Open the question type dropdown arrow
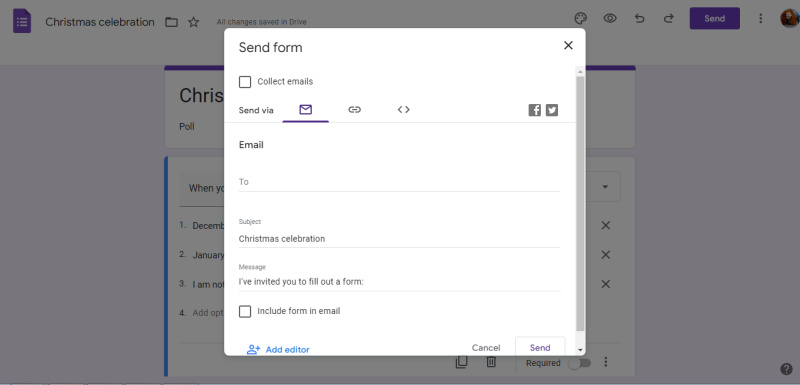The image size is (800, 385). tap(605, 187)
